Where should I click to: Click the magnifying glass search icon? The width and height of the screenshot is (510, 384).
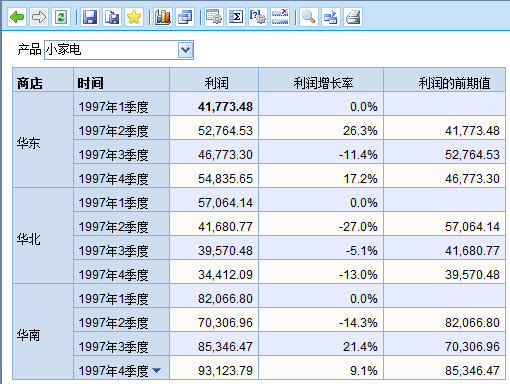(x=309, y=17)
